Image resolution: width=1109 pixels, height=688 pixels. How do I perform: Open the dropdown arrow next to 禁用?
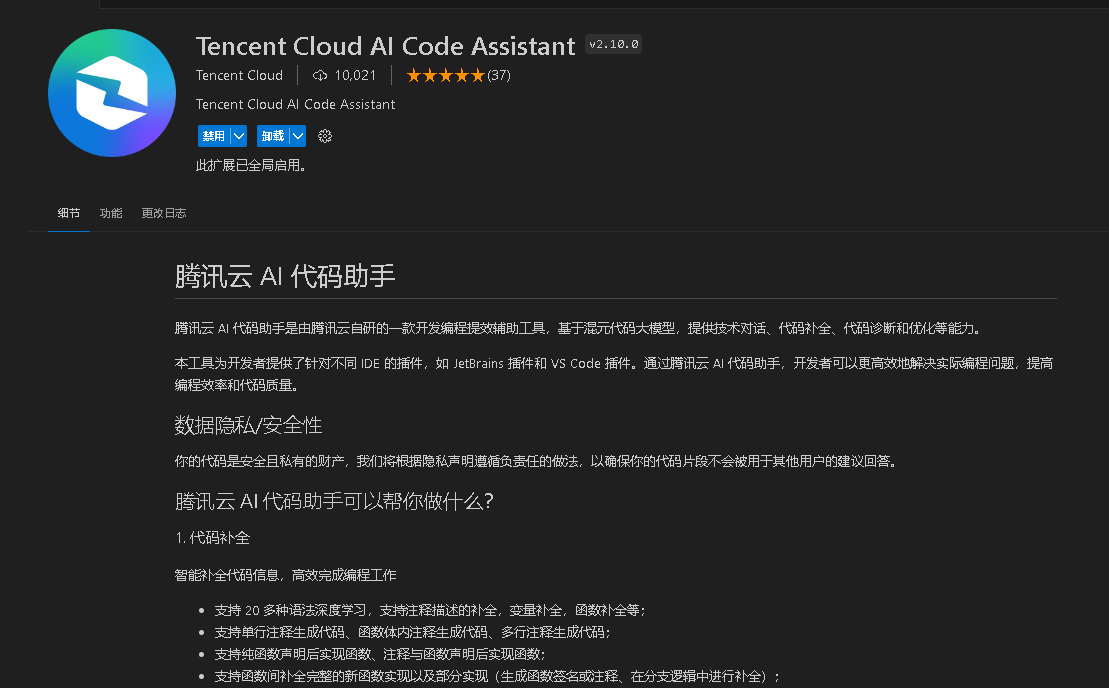pyautogui.click(x=239, y=136)
